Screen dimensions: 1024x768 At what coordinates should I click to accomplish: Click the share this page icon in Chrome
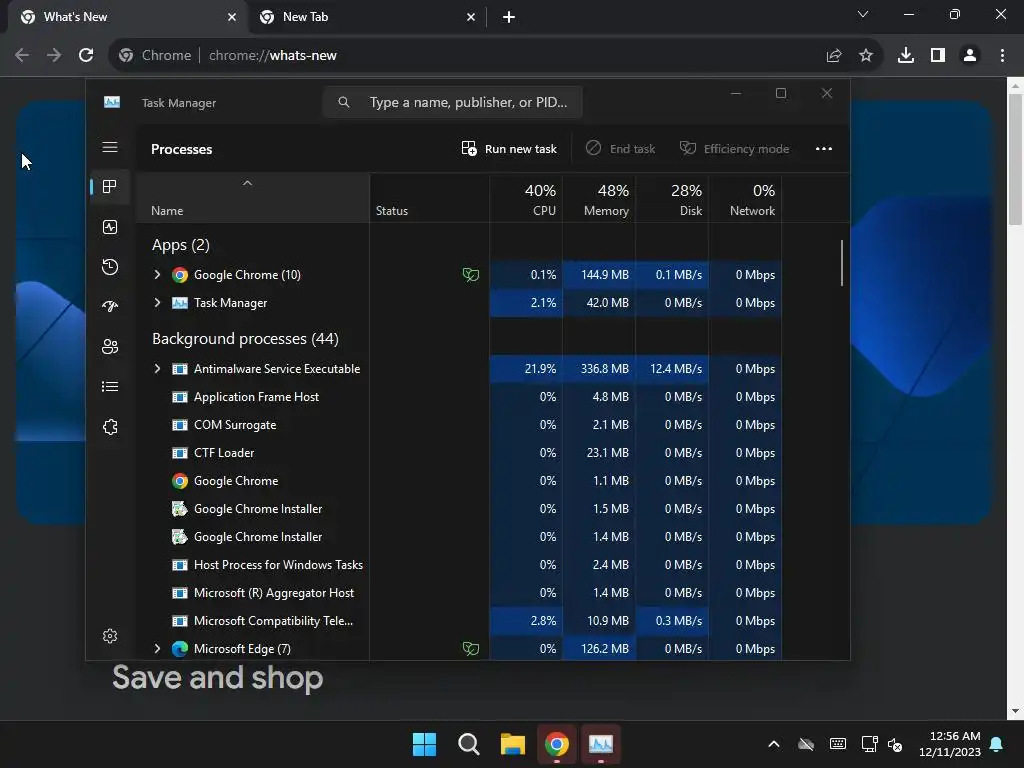[834, 56]
